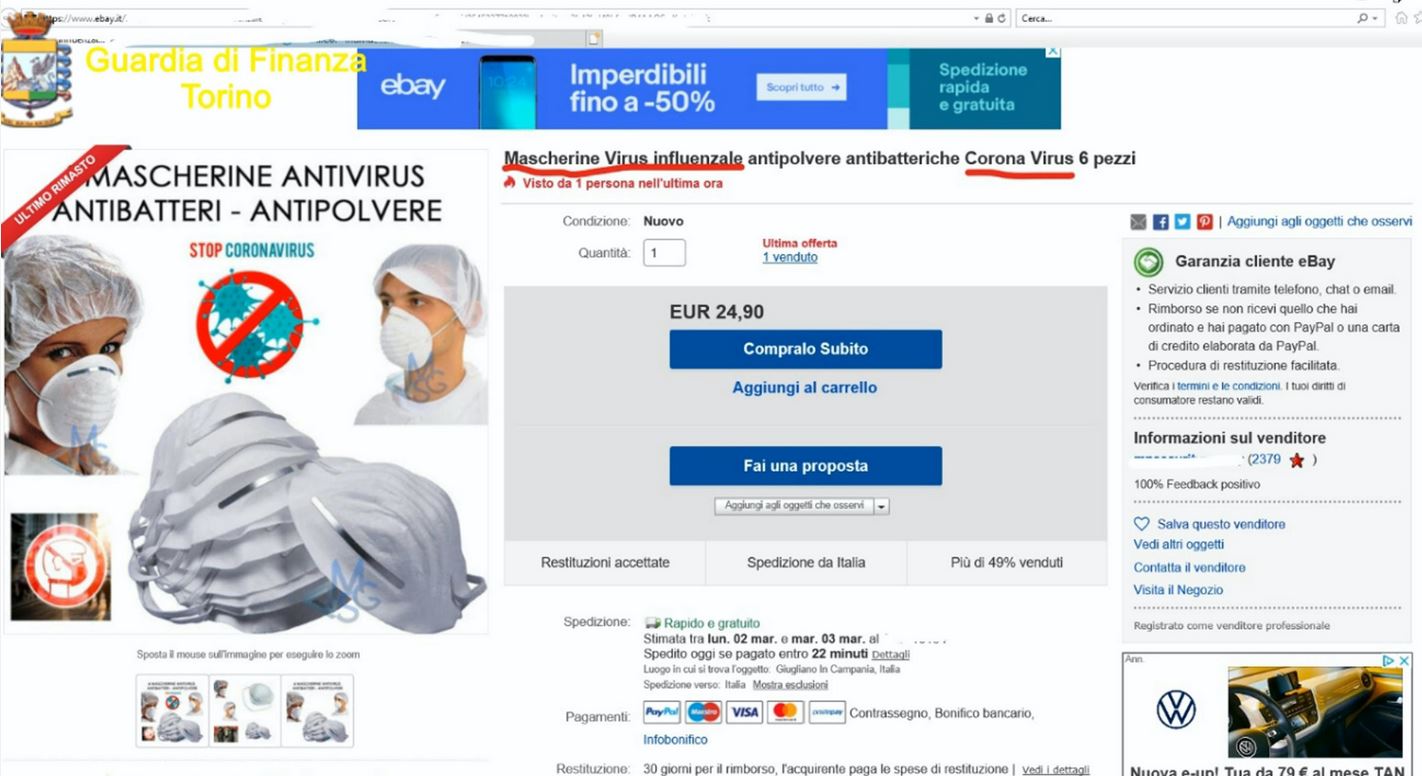Screen dimensions: 1422x776
Task: Close the eBay banner ad
Action: pyautogui.click(x=1053, y=52)
